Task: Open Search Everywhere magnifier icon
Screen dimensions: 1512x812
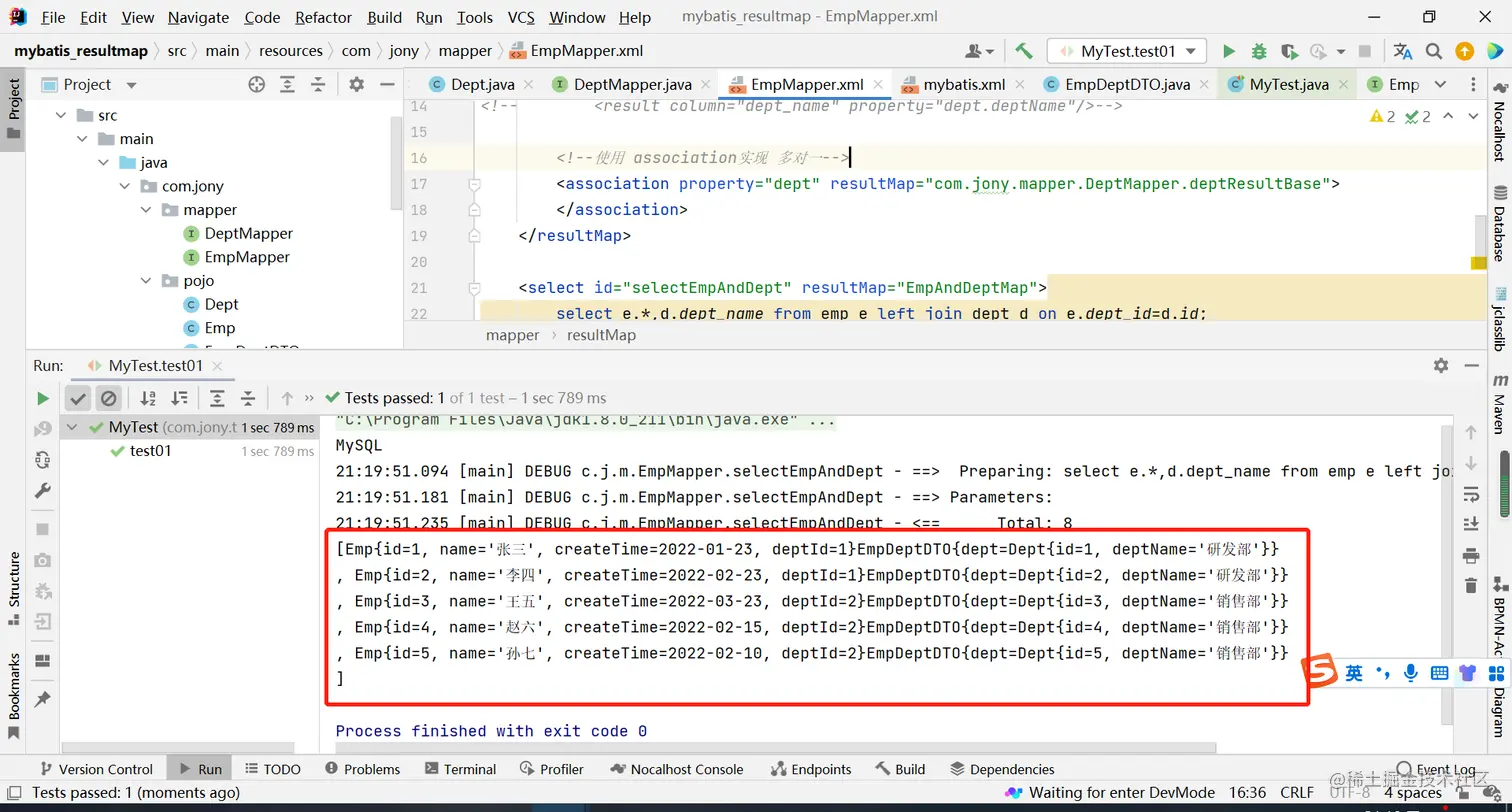Action: [x=1434, y=51]
